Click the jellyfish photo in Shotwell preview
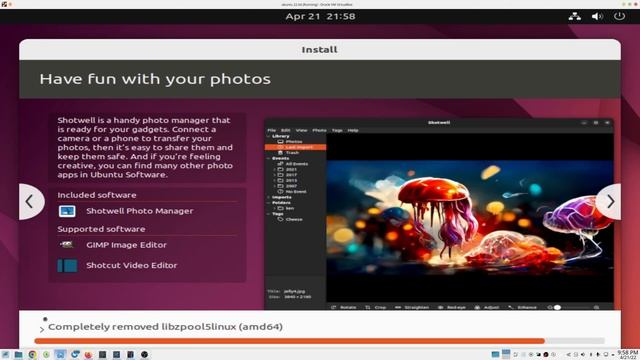Viewport: 640px width, 360px height. (470, 218)
